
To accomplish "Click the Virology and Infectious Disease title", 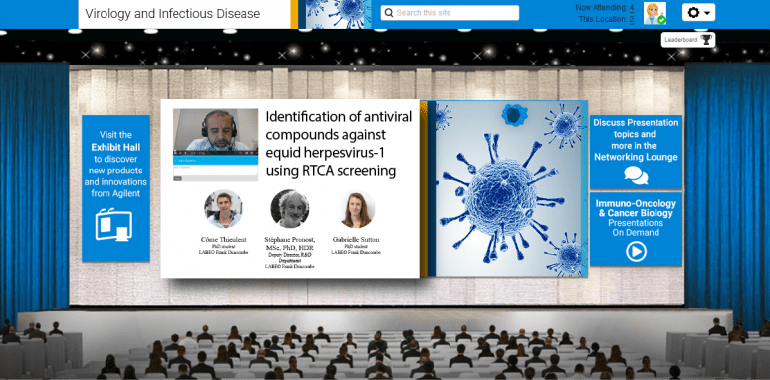I will (x=172, y=14).
